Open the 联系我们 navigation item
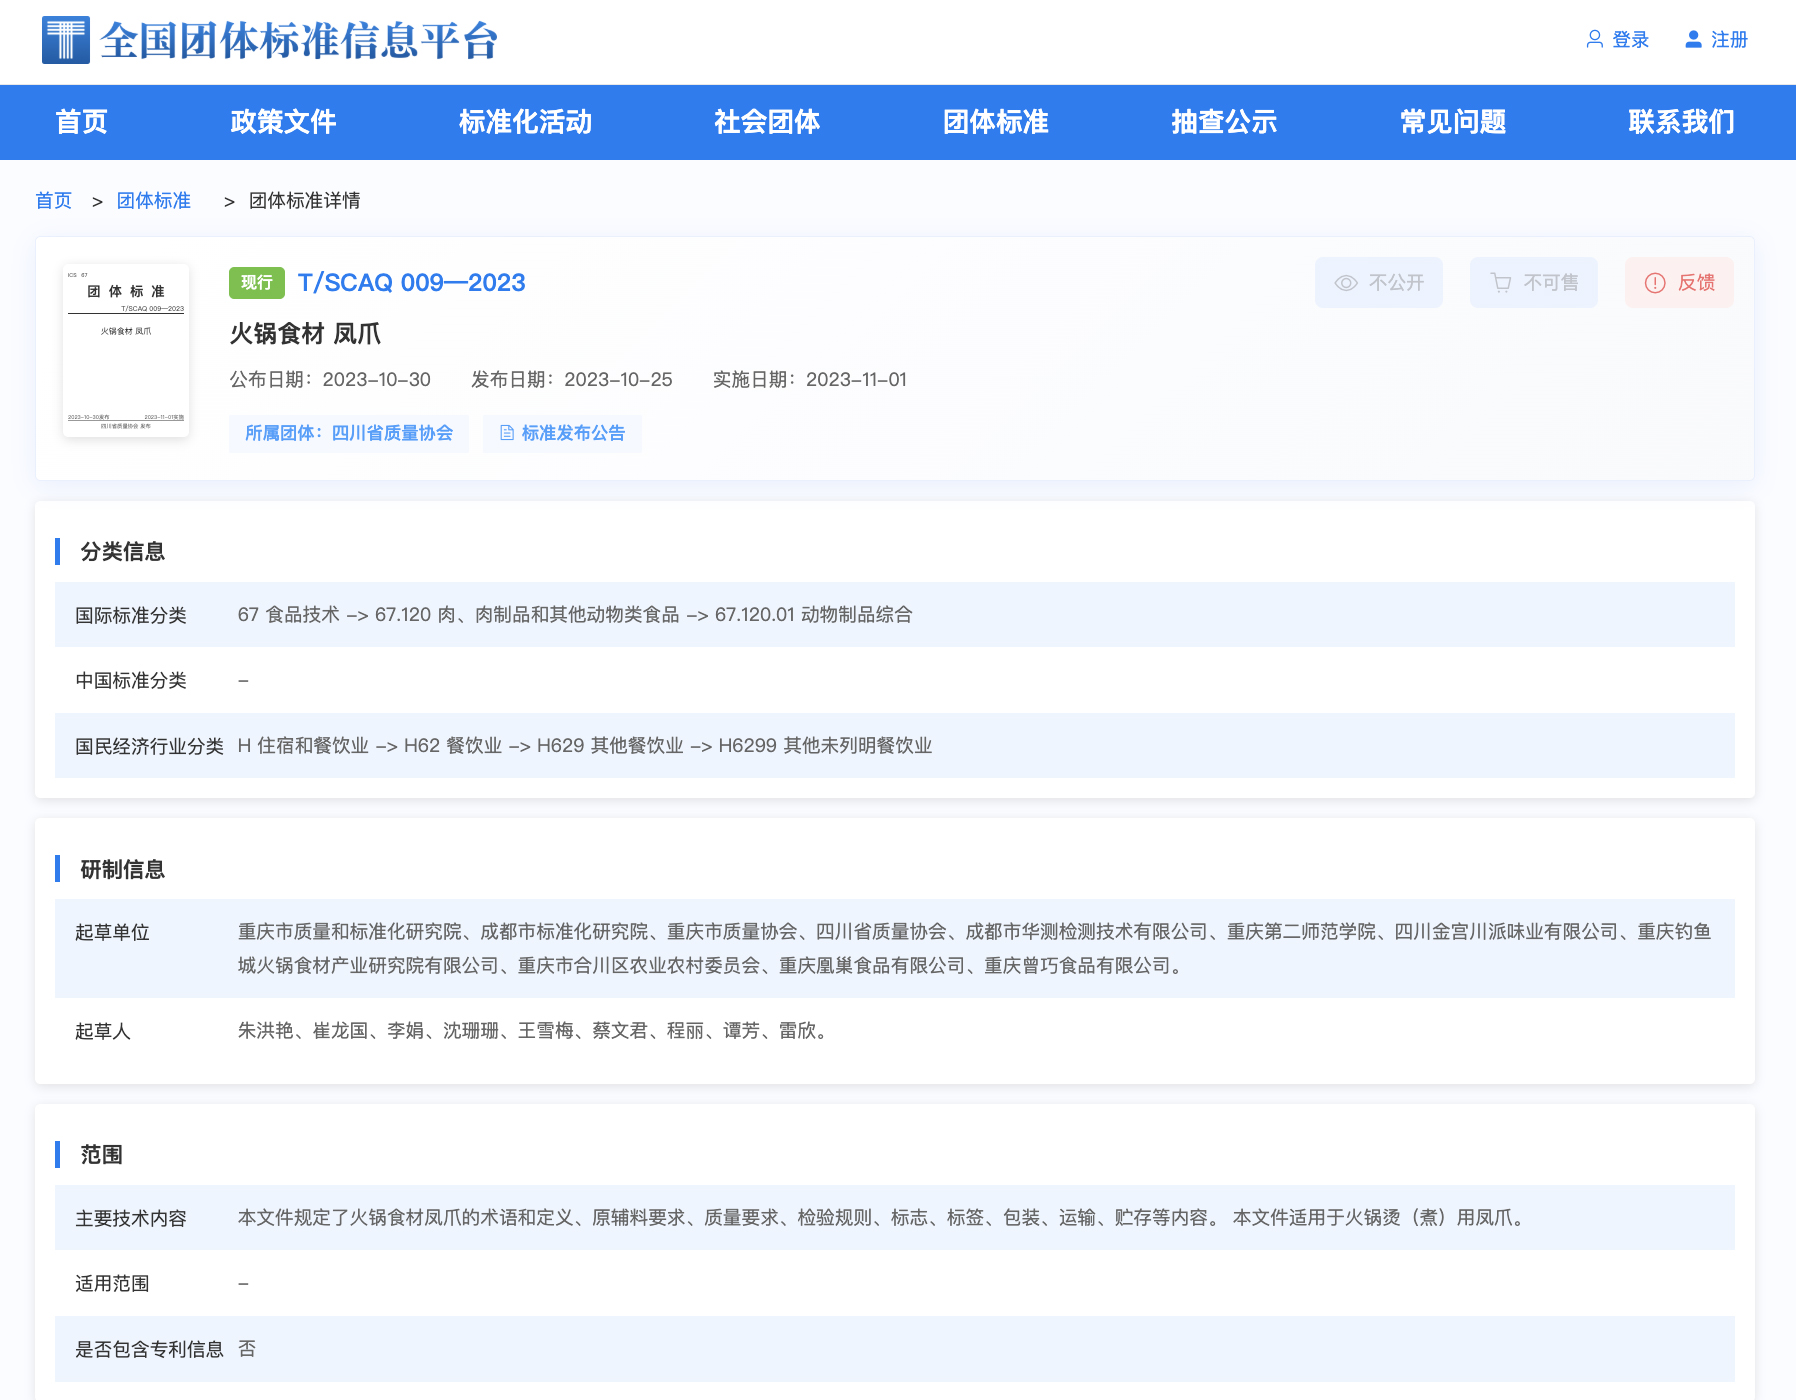 (1681, 122)
